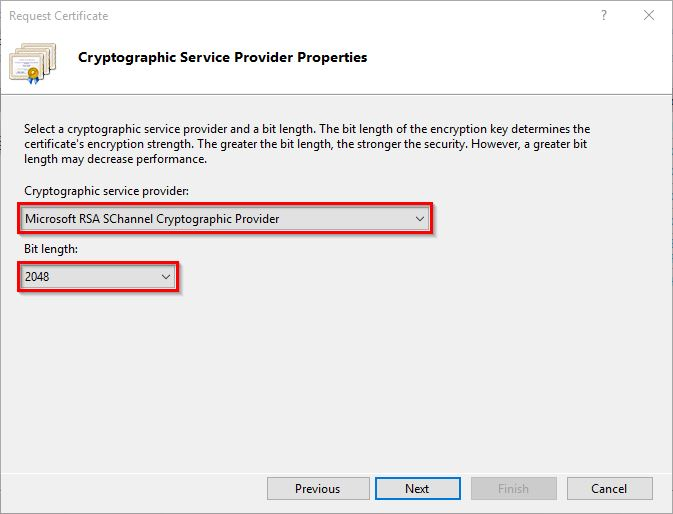Expand the cryptographic service provider arrow
The image size is (673, 514).
(x=420, y=219)
